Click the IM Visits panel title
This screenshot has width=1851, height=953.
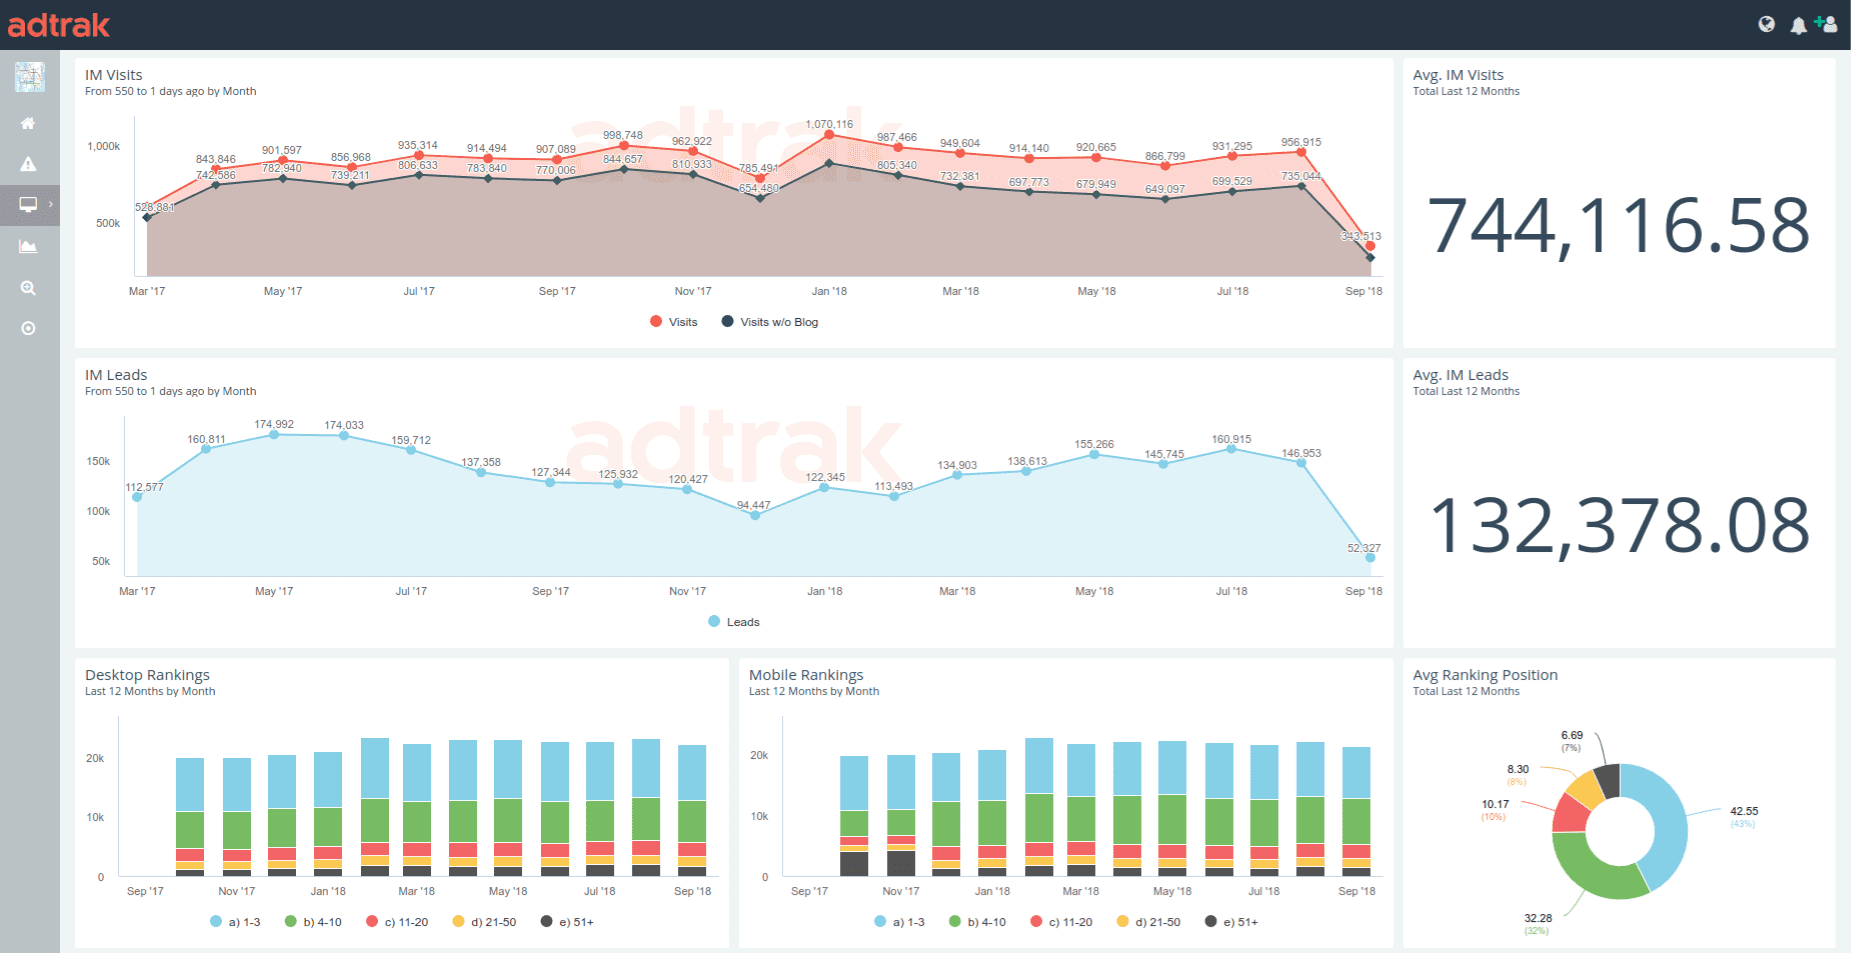(x=114, y=75)
